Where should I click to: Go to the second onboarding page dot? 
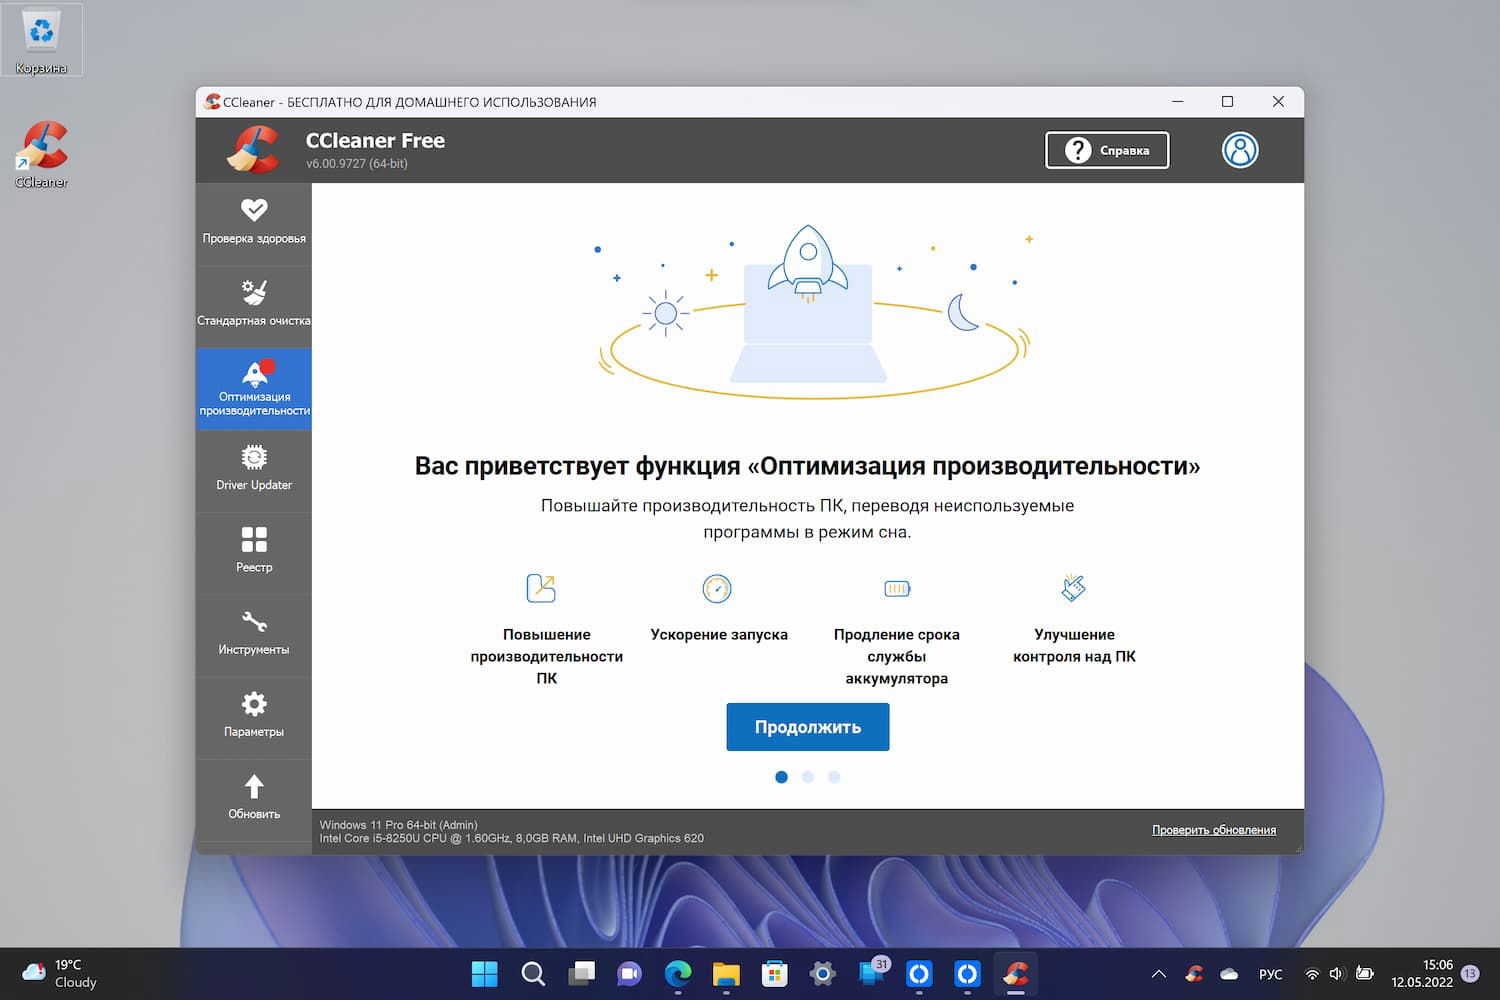[x=808, y=777]
